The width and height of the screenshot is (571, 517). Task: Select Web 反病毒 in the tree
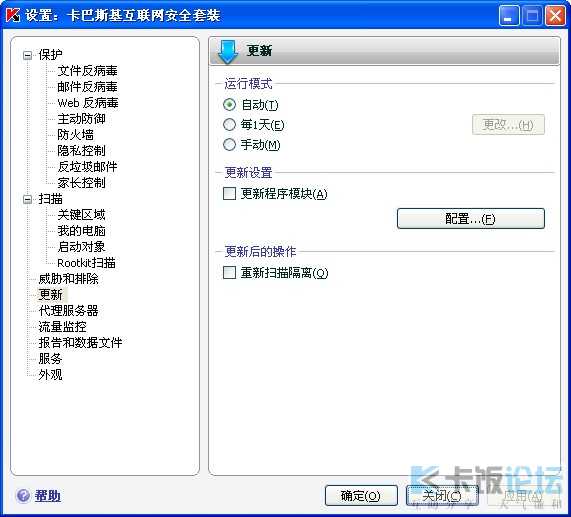88,103
